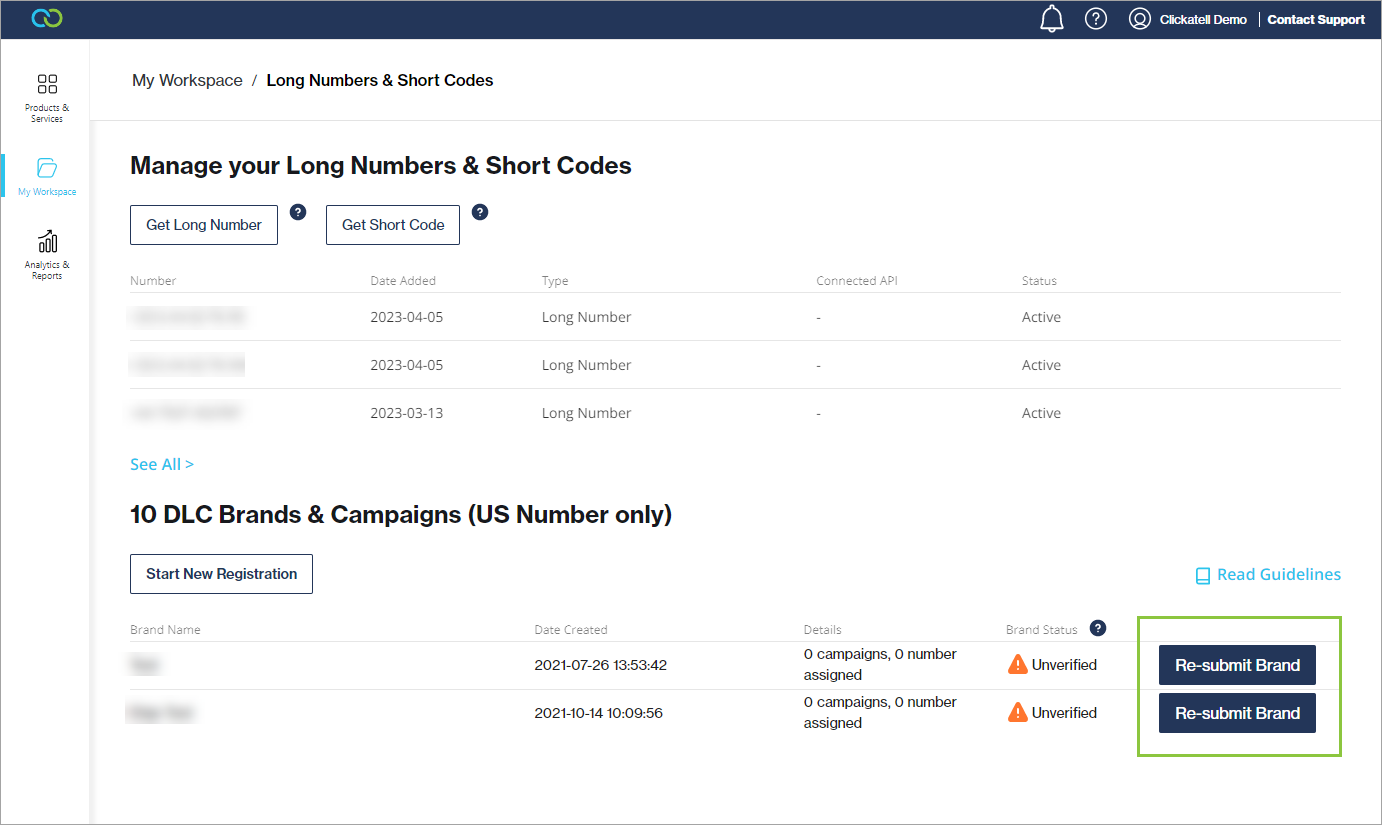Image resolution: width=1382 pixels, height=825 pixels.
Task: Click help icon beside Get Long Number
Action: [x=297, y=212]
